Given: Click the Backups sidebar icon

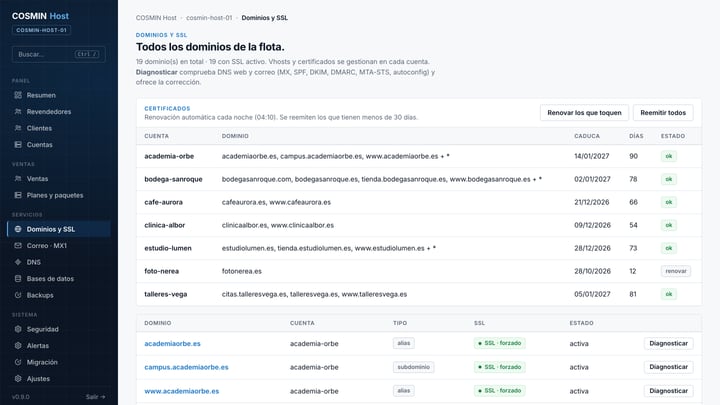Looking at the screenshot, I should coord(18,295).
